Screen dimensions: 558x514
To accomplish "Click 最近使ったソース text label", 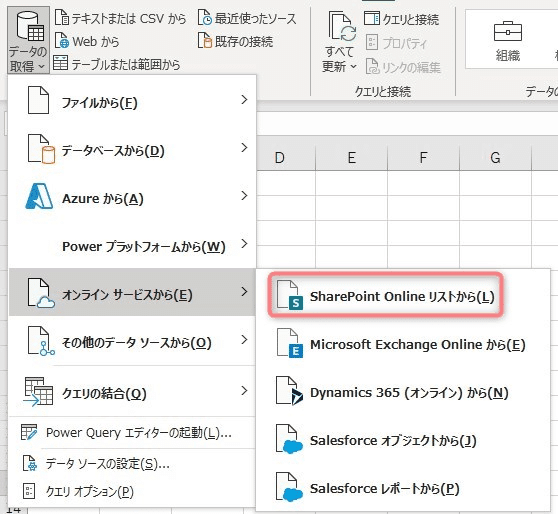I will coord(255,19).
